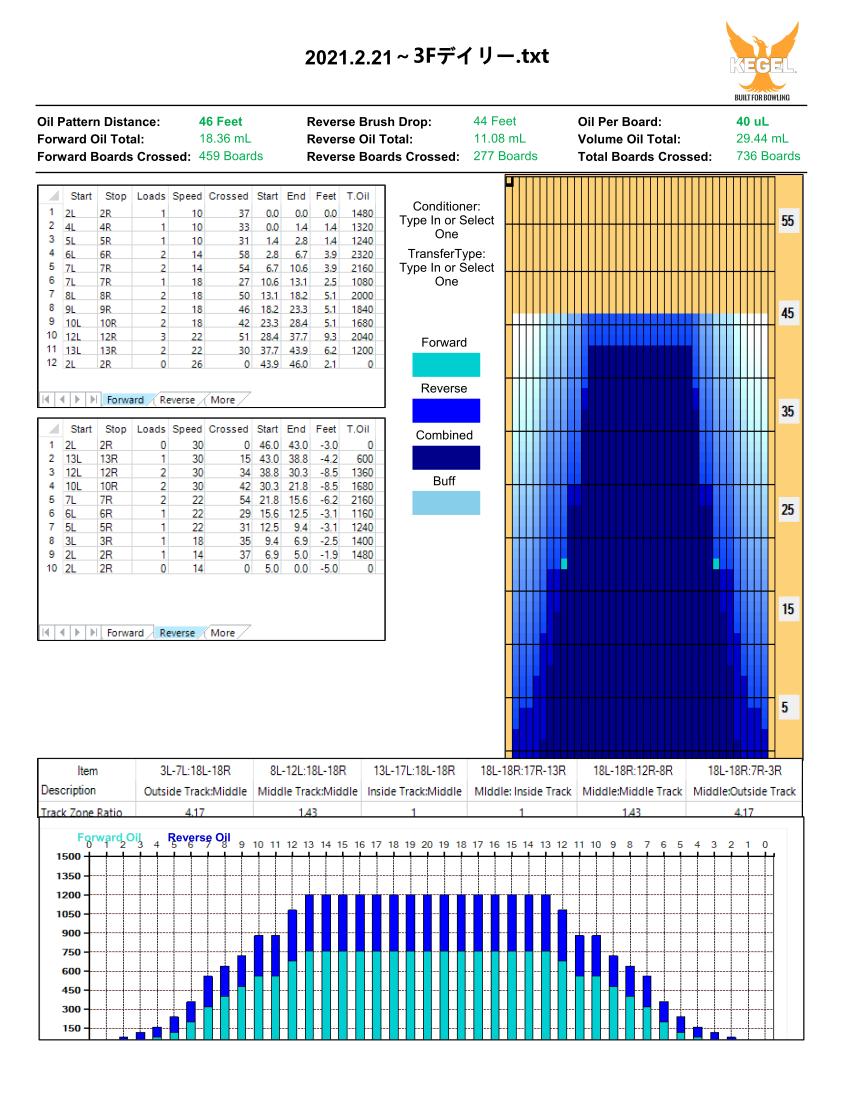This screenshot has width=851, height=1101.
Task: Click the 'Inside Track:Middle' description
Action: [x=414, y=791]
